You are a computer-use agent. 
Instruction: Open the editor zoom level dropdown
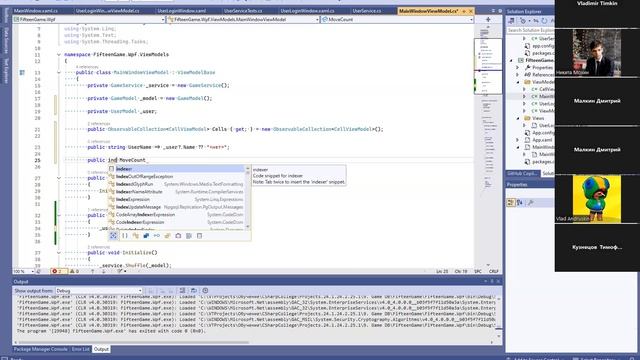click(24, 271)
